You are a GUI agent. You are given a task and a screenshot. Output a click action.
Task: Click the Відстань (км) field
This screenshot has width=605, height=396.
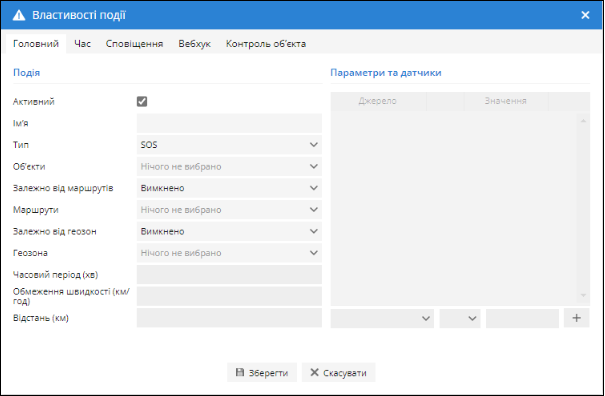[x=229, y=318]
